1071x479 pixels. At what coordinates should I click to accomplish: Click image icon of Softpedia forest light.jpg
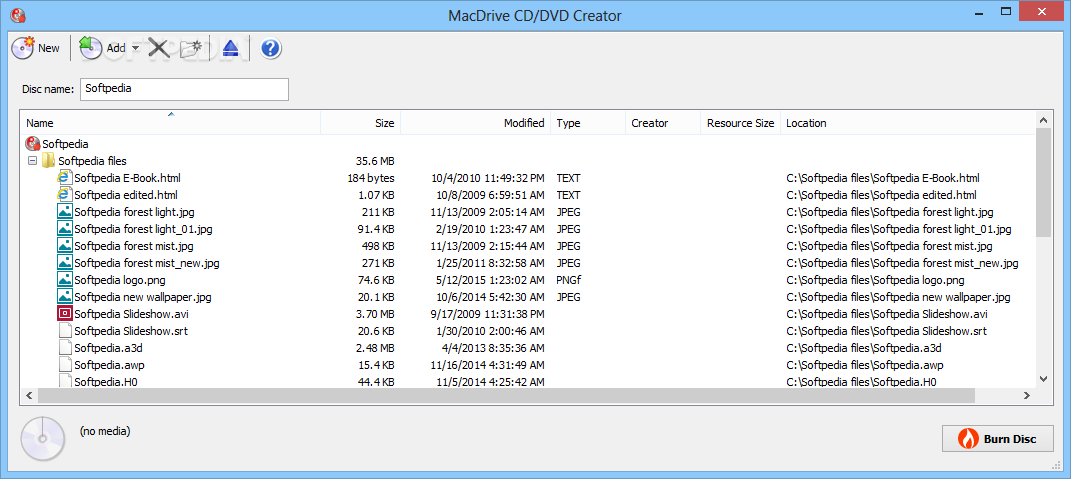[65, 212]
